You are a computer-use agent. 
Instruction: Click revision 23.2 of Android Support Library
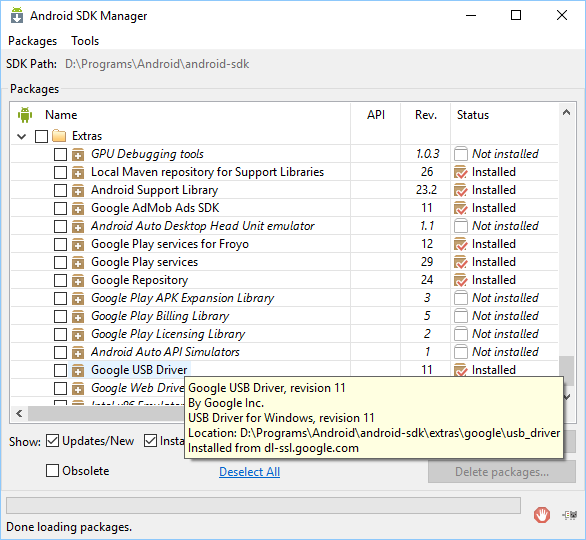426,190
